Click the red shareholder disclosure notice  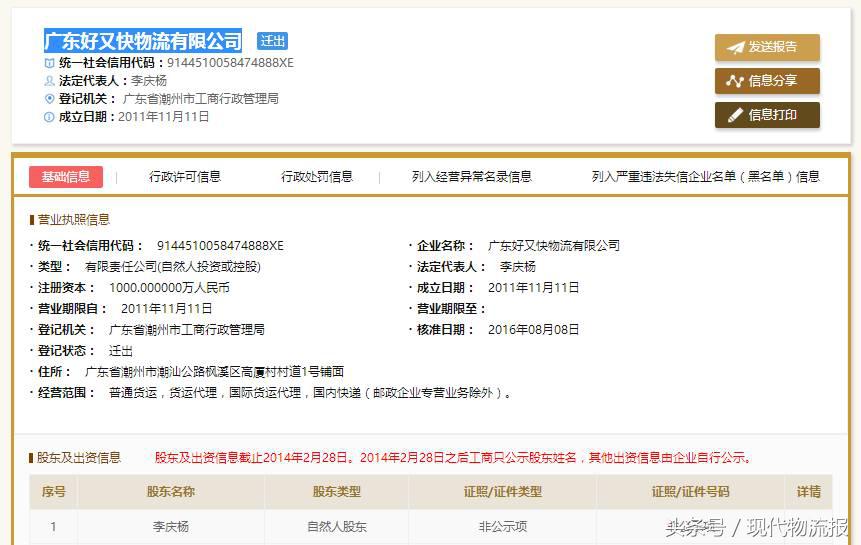coord(454,458)
